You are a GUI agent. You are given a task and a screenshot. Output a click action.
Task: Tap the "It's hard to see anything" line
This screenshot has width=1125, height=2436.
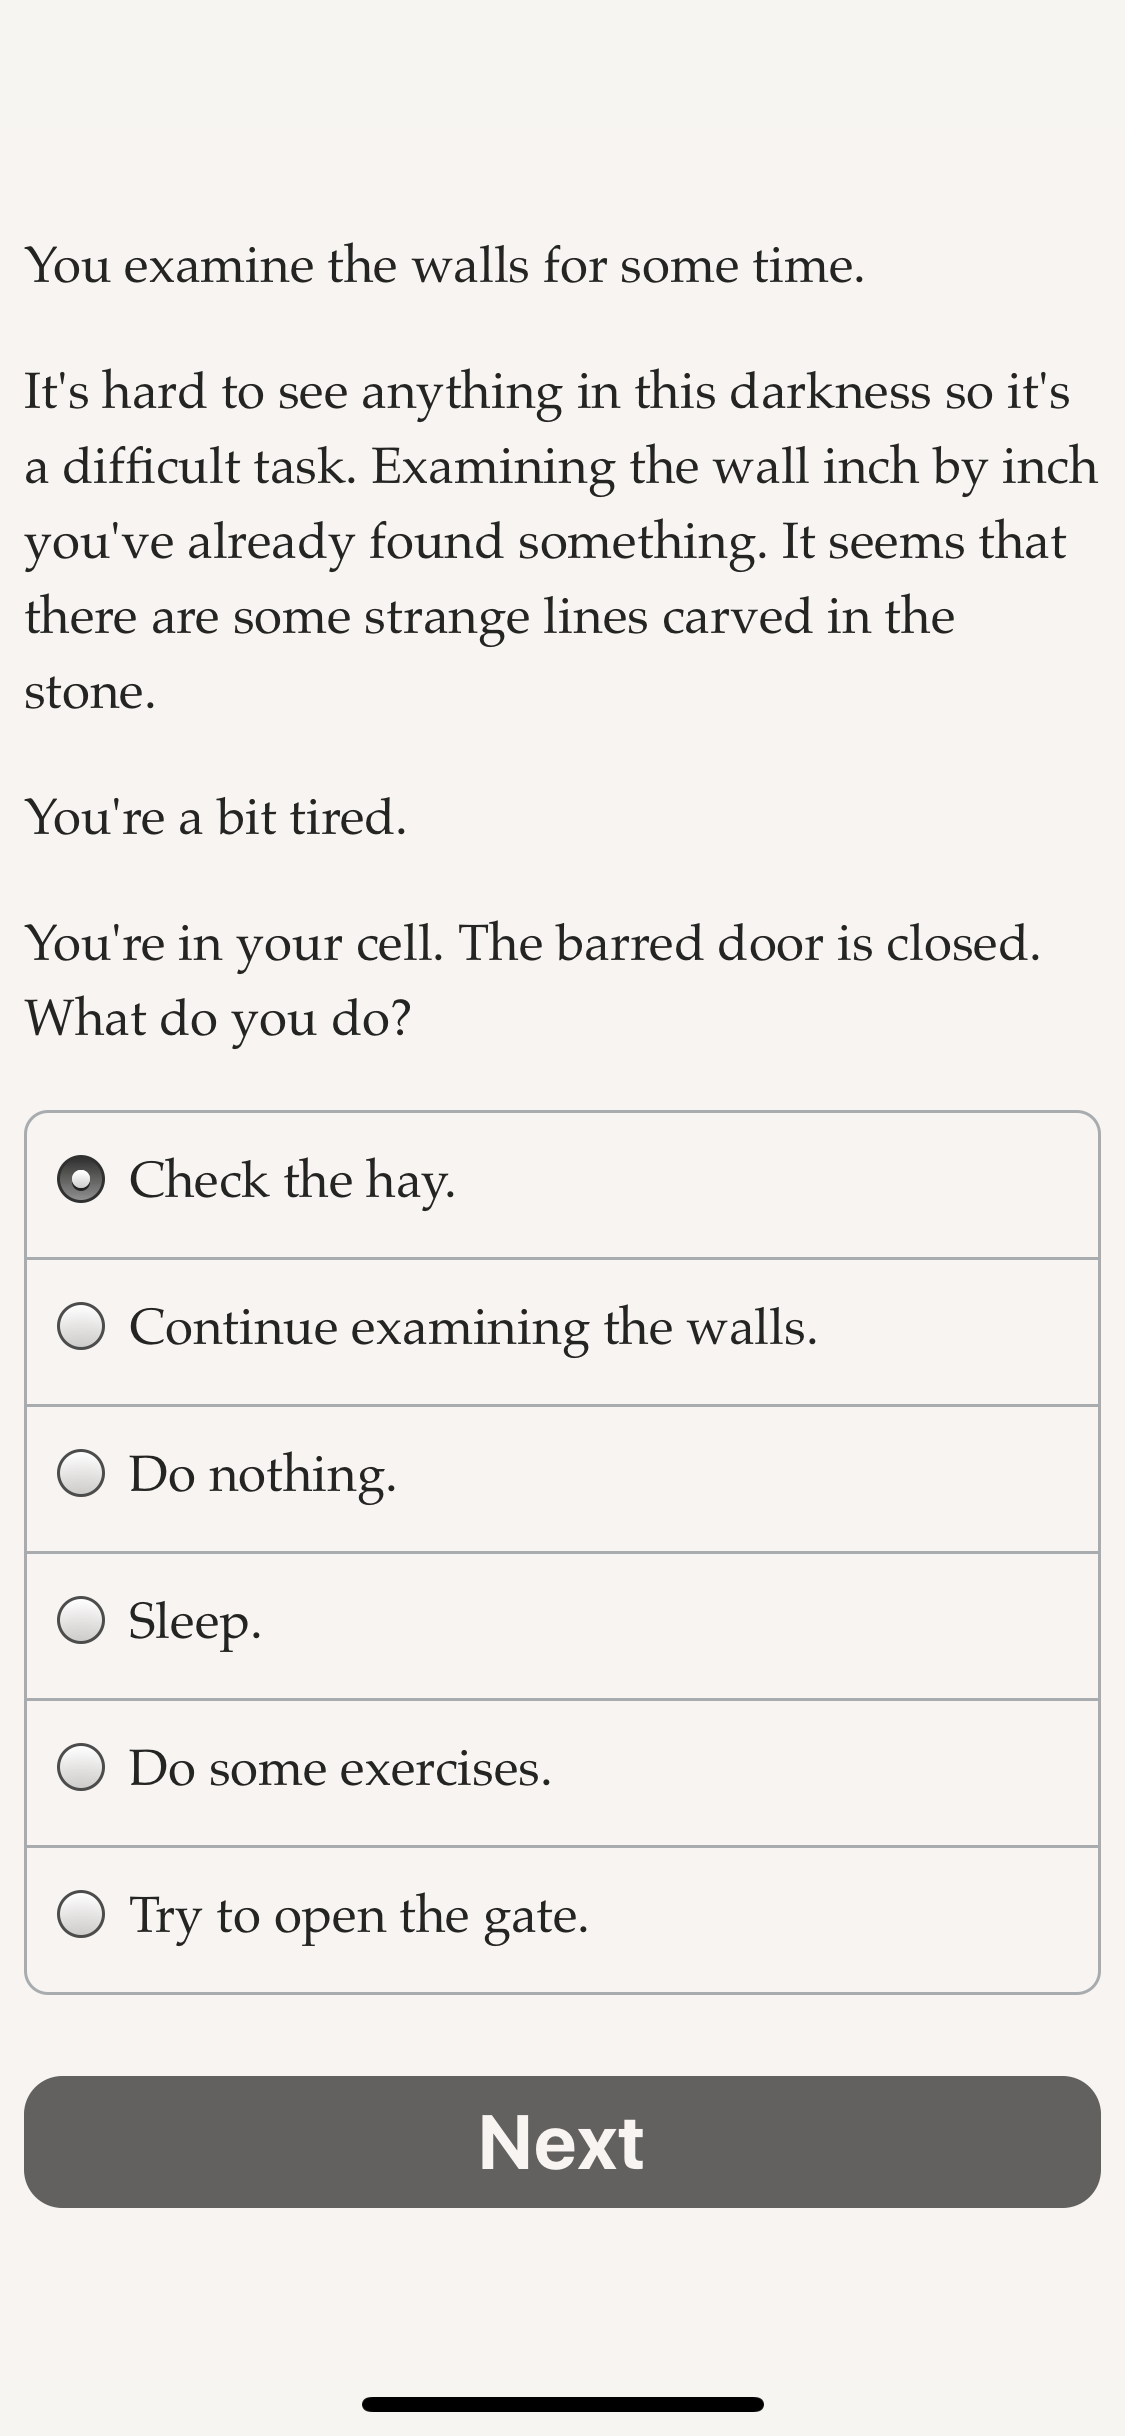pyautogui.click(x=547, y=391)
